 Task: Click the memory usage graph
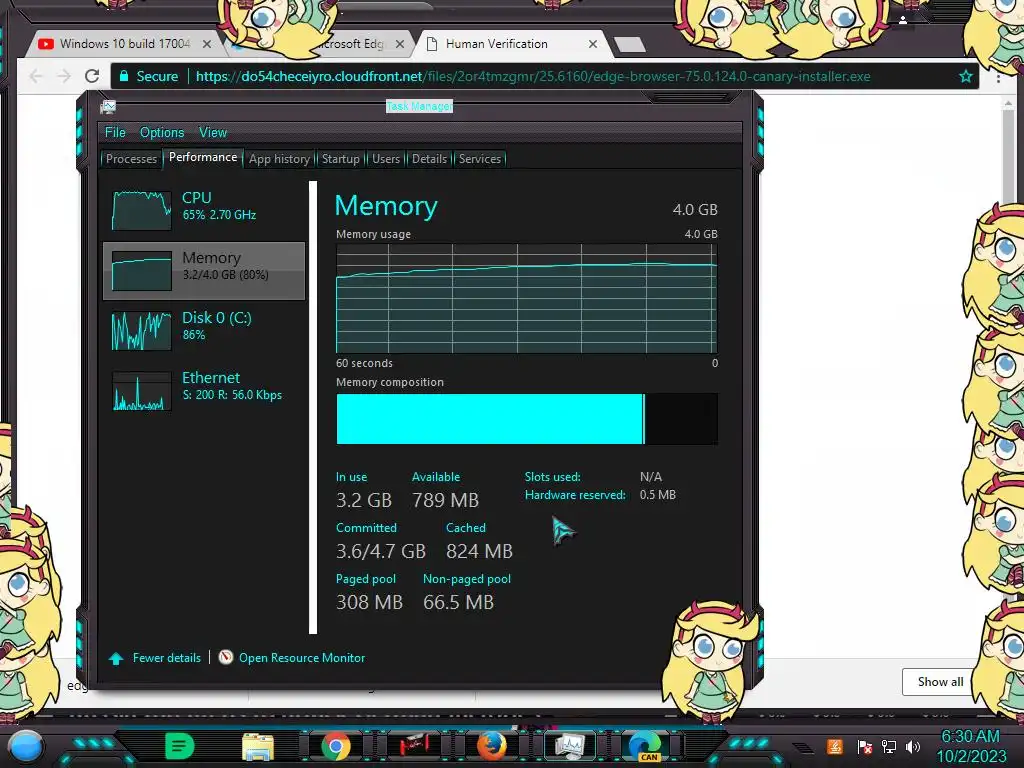[x=526, y=298]
